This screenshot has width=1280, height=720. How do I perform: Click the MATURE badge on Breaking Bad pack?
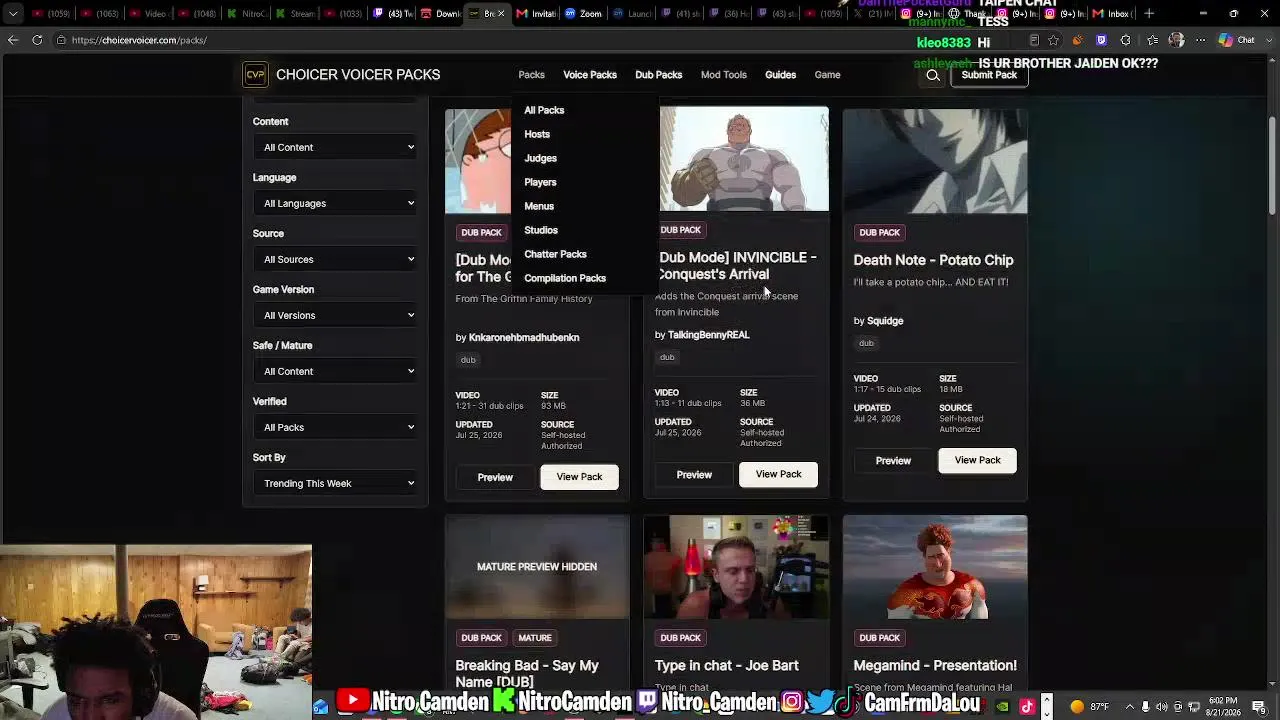coord(535,638)
